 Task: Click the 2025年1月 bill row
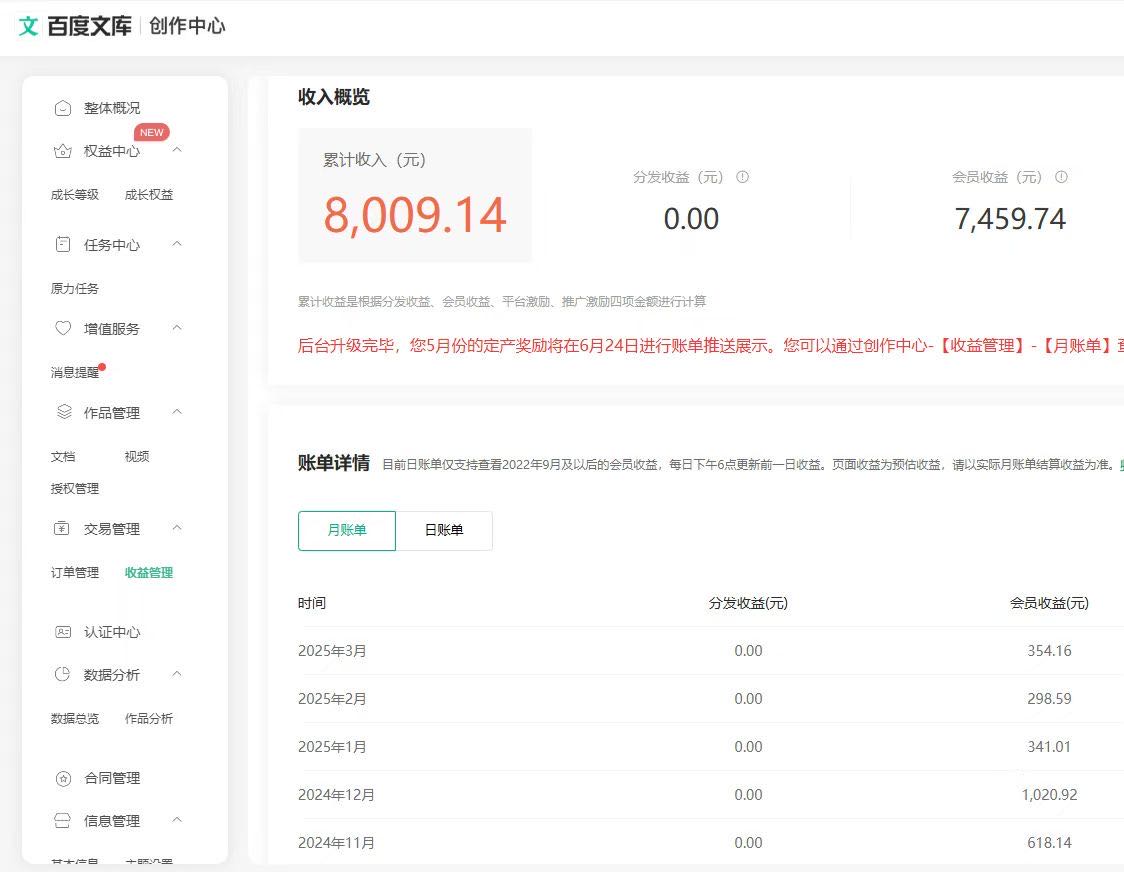[711, 747]
